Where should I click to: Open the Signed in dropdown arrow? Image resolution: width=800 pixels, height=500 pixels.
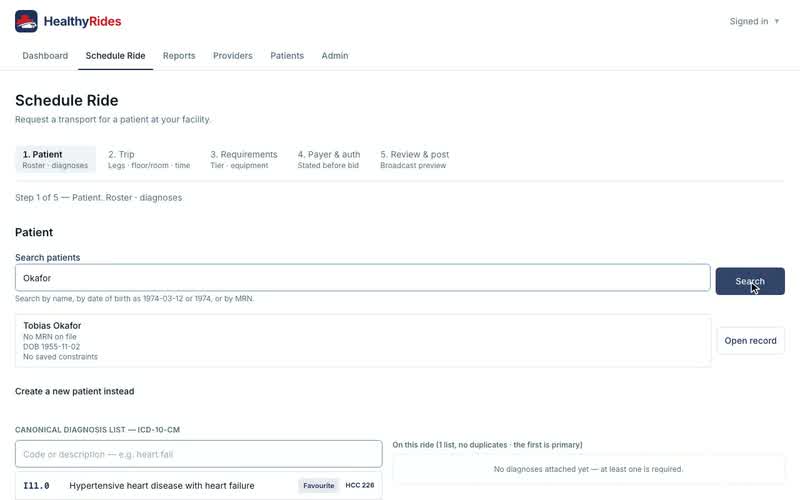click(777, 21)
